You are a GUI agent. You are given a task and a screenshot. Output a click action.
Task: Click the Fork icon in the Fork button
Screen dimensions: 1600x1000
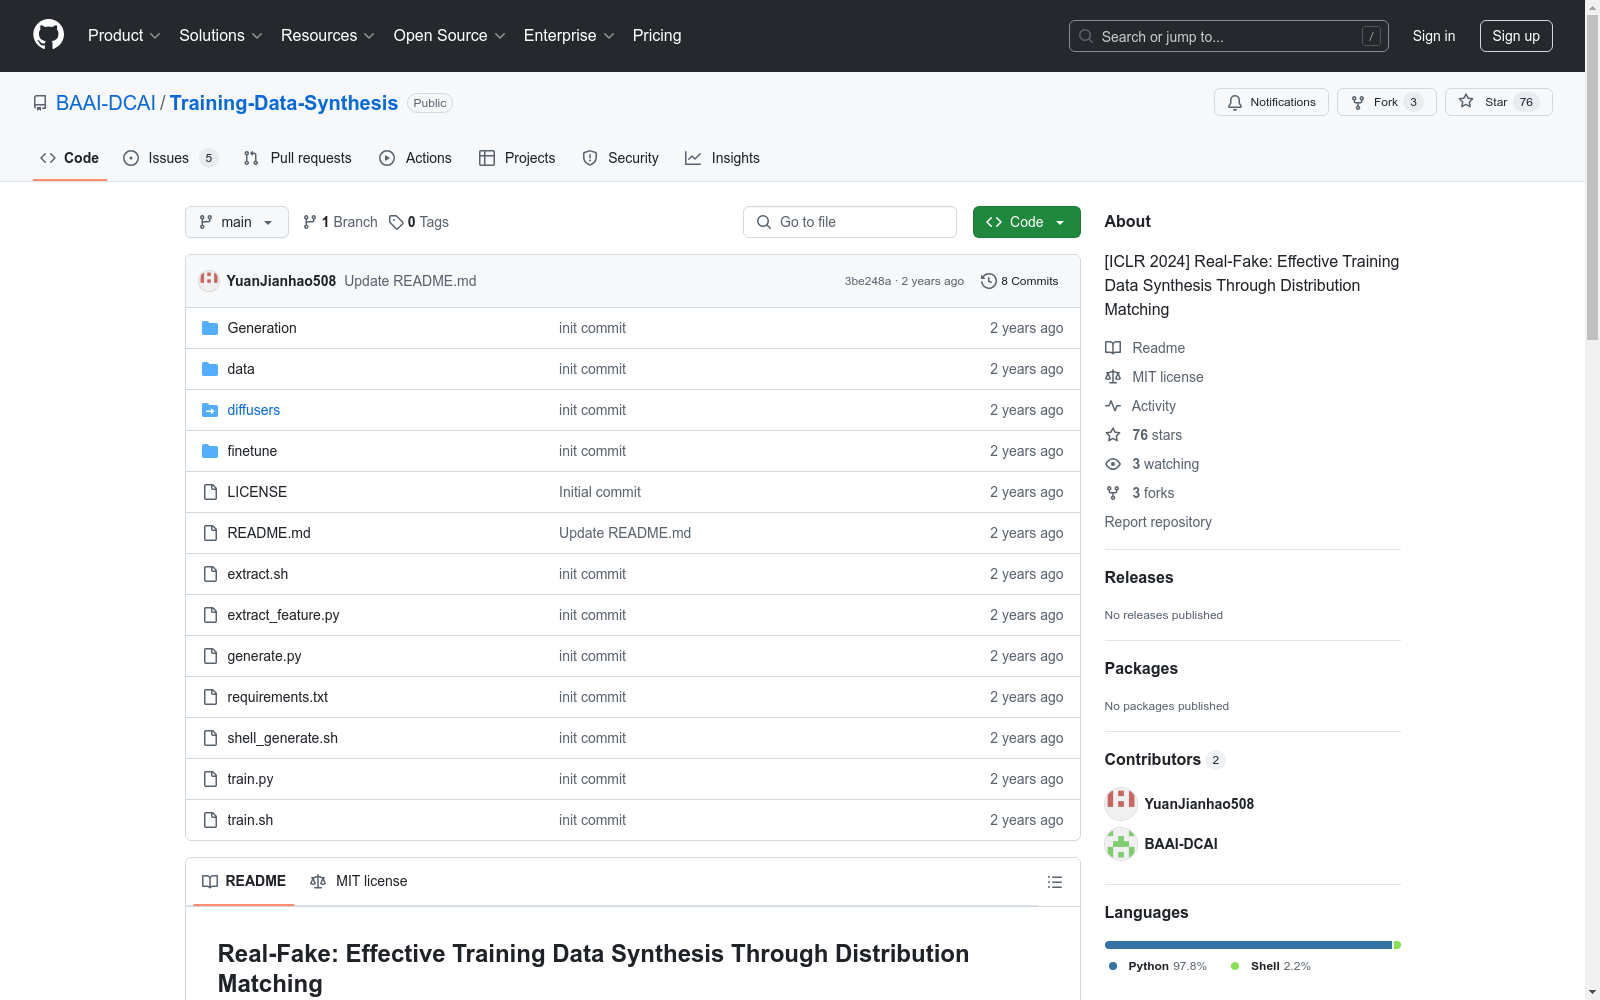1358,102
